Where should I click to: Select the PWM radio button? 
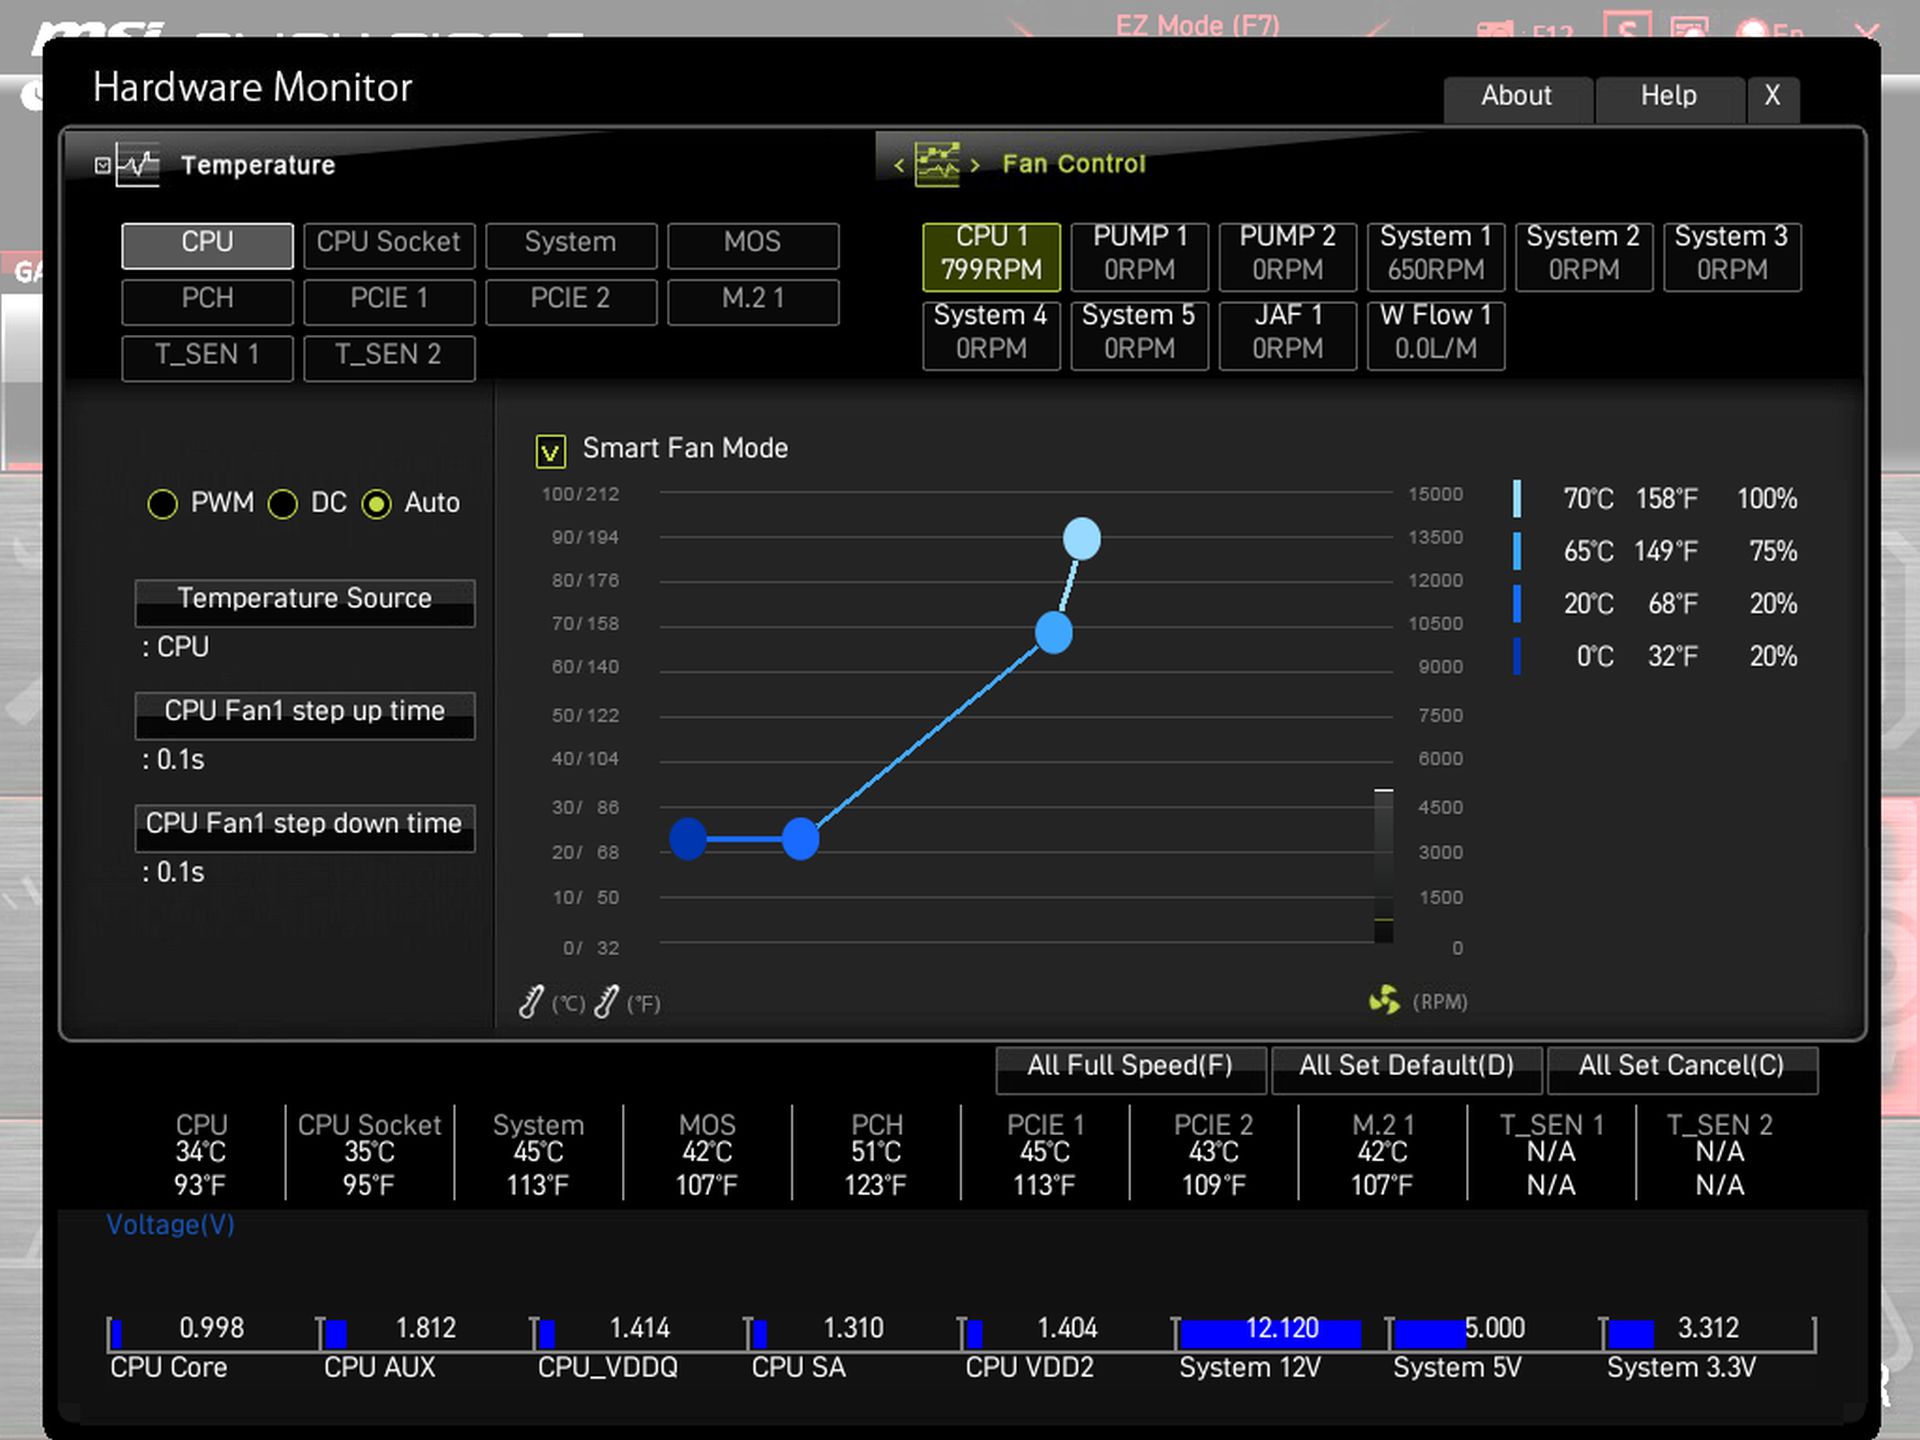coord(163,504)
